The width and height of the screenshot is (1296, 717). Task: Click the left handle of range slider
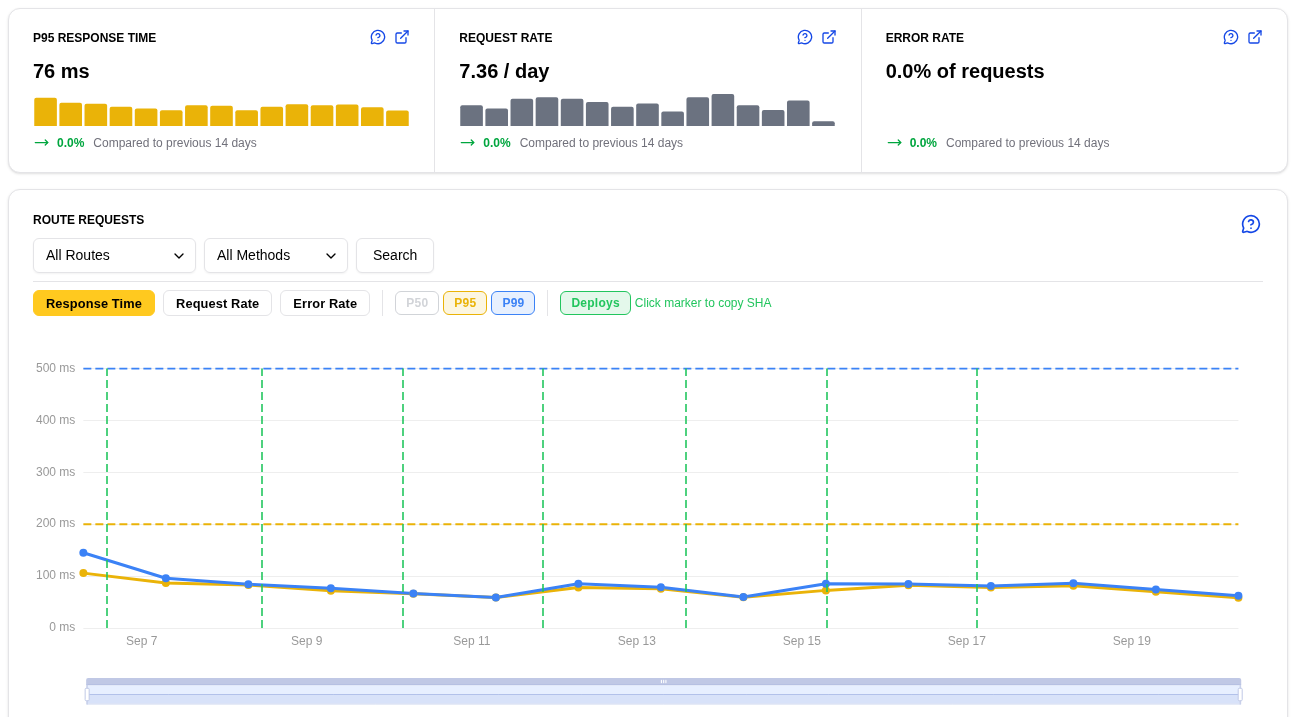(87, 694)
